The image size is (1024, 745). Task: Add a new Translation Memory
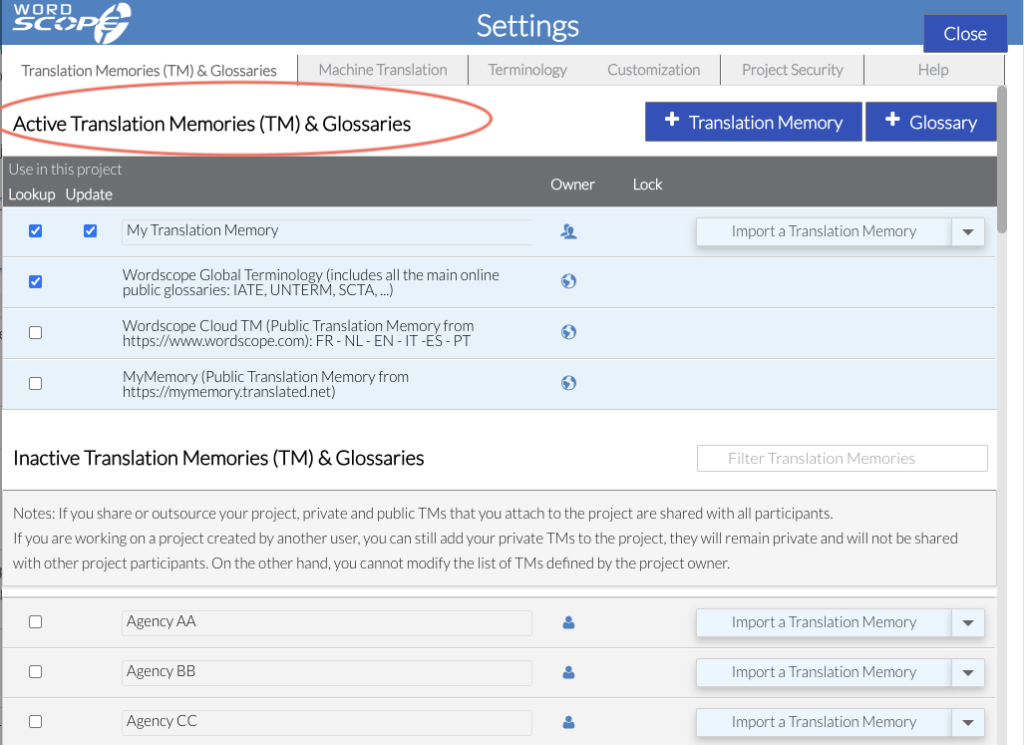click(x=753, y=122)
